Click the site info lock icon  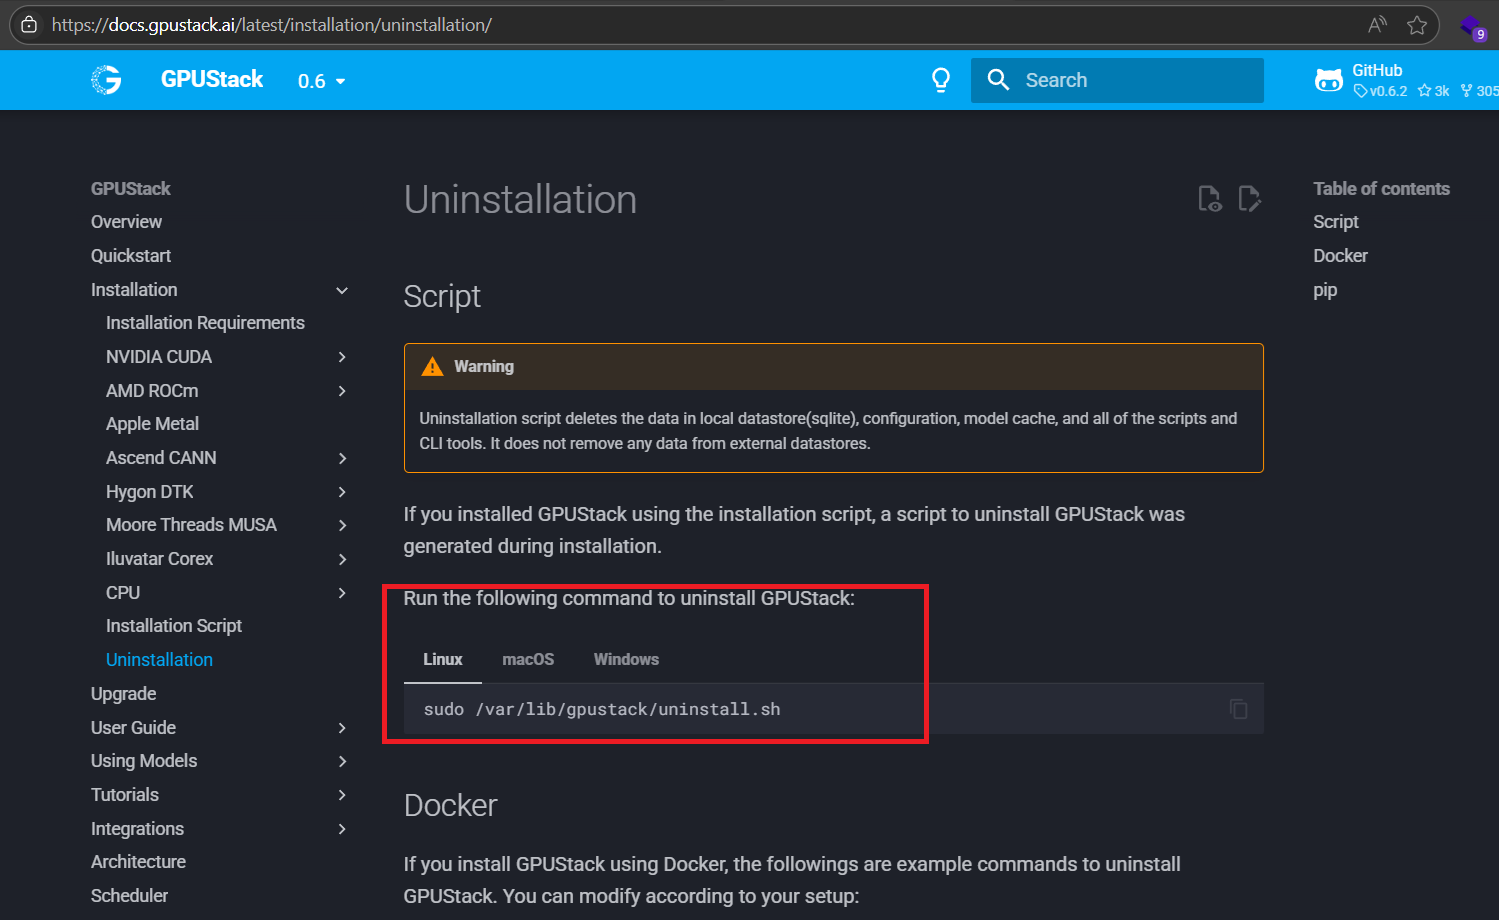point(29,25)
